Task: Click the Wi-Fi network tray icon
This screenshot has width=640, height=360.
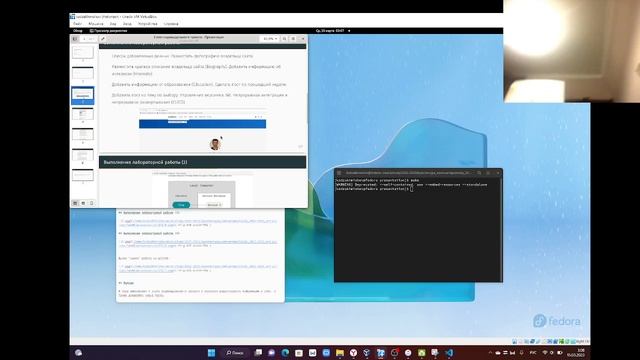Action: tap(544, 353)
